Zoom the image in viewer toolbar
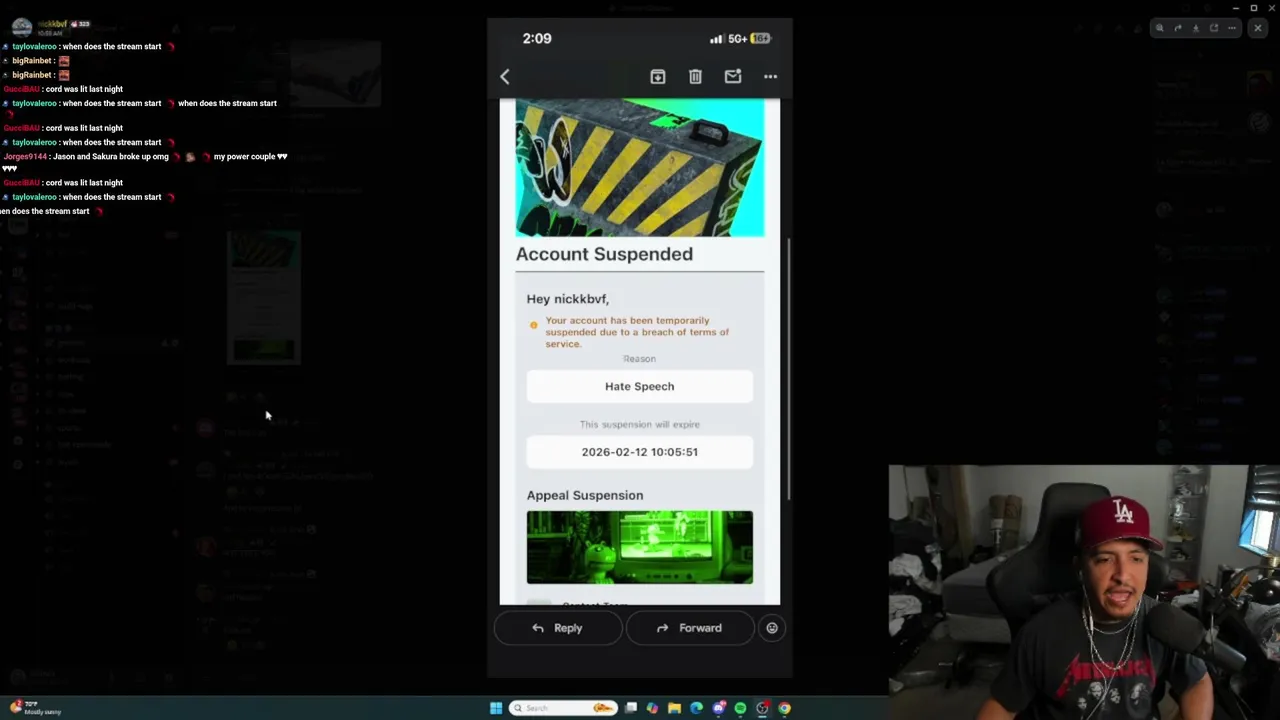1280x720 pixels. pyautogui.click(x=1160, y=28)
